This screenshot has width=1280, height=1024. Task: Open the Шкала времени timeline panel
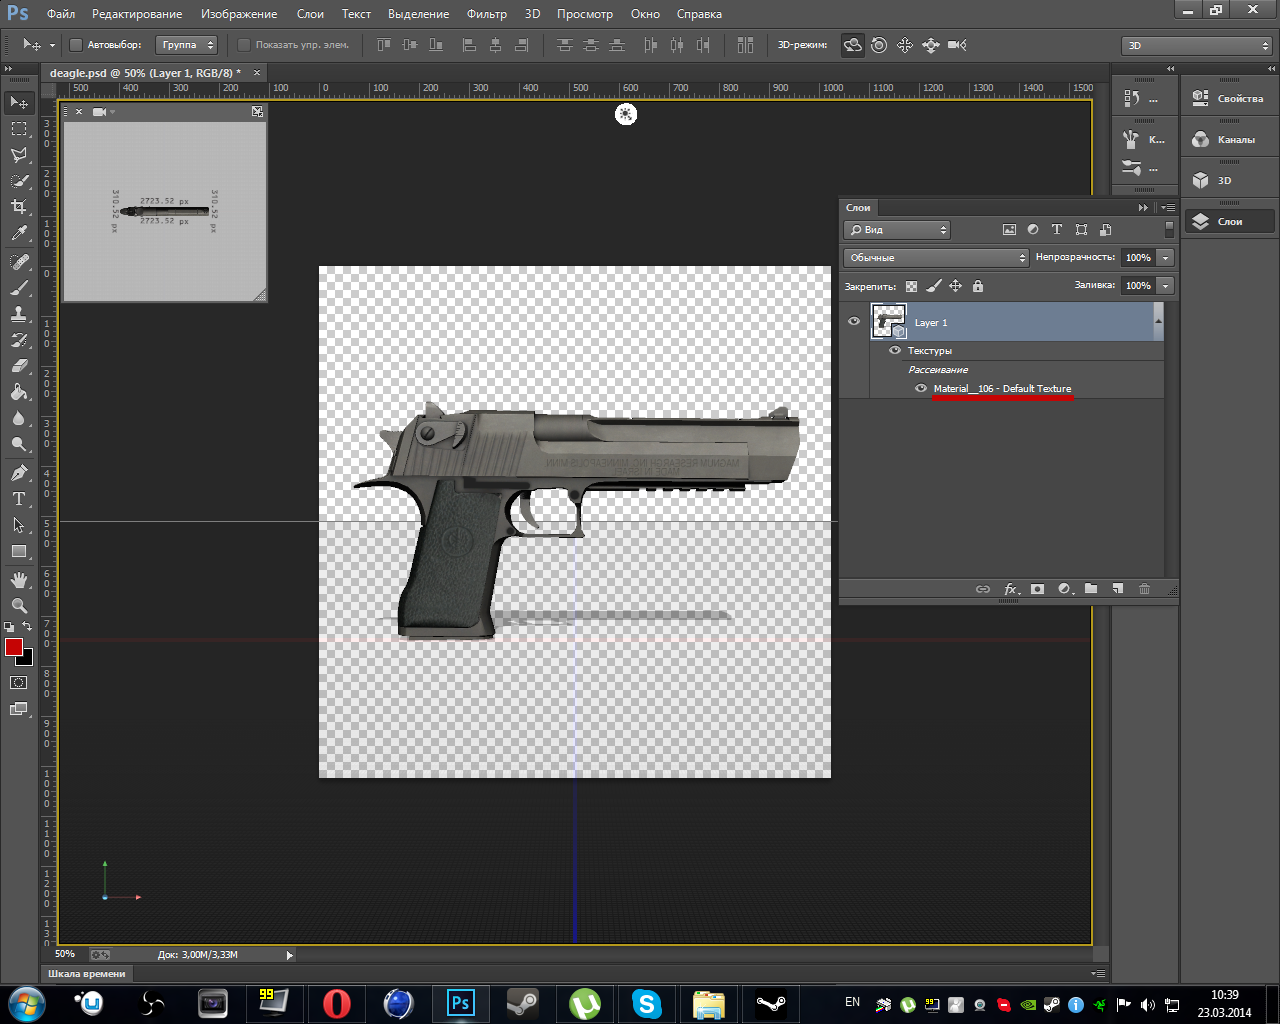click(x=87, y=974)
